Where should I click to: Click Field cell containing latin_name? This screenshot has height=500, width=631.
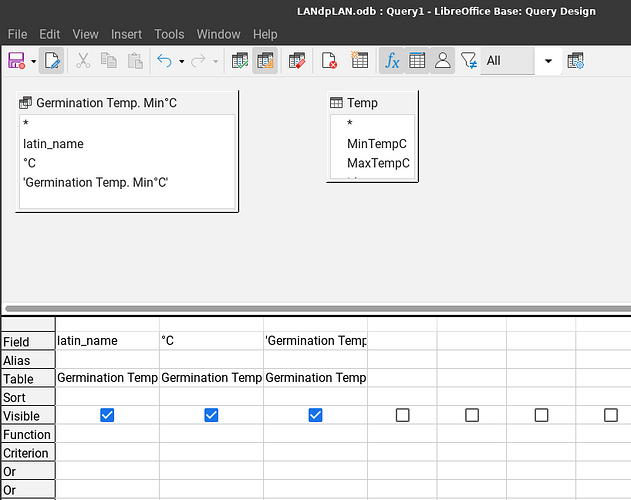tap(107, 341)
